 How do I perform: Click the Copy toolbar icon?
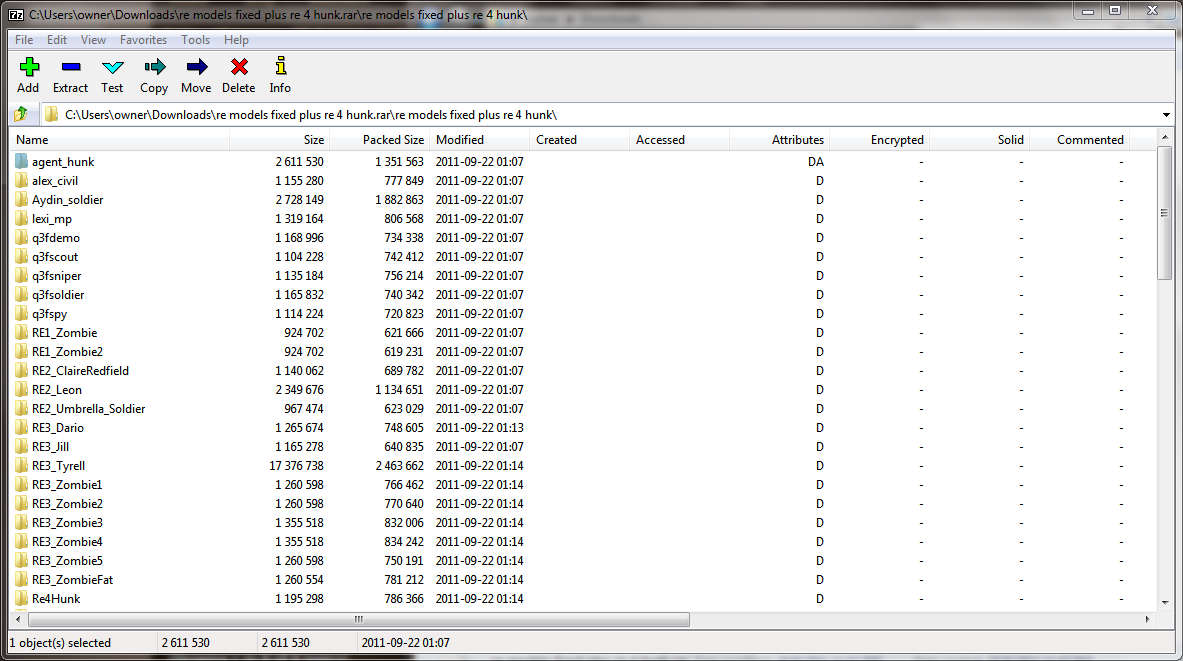tap(155, 67)
